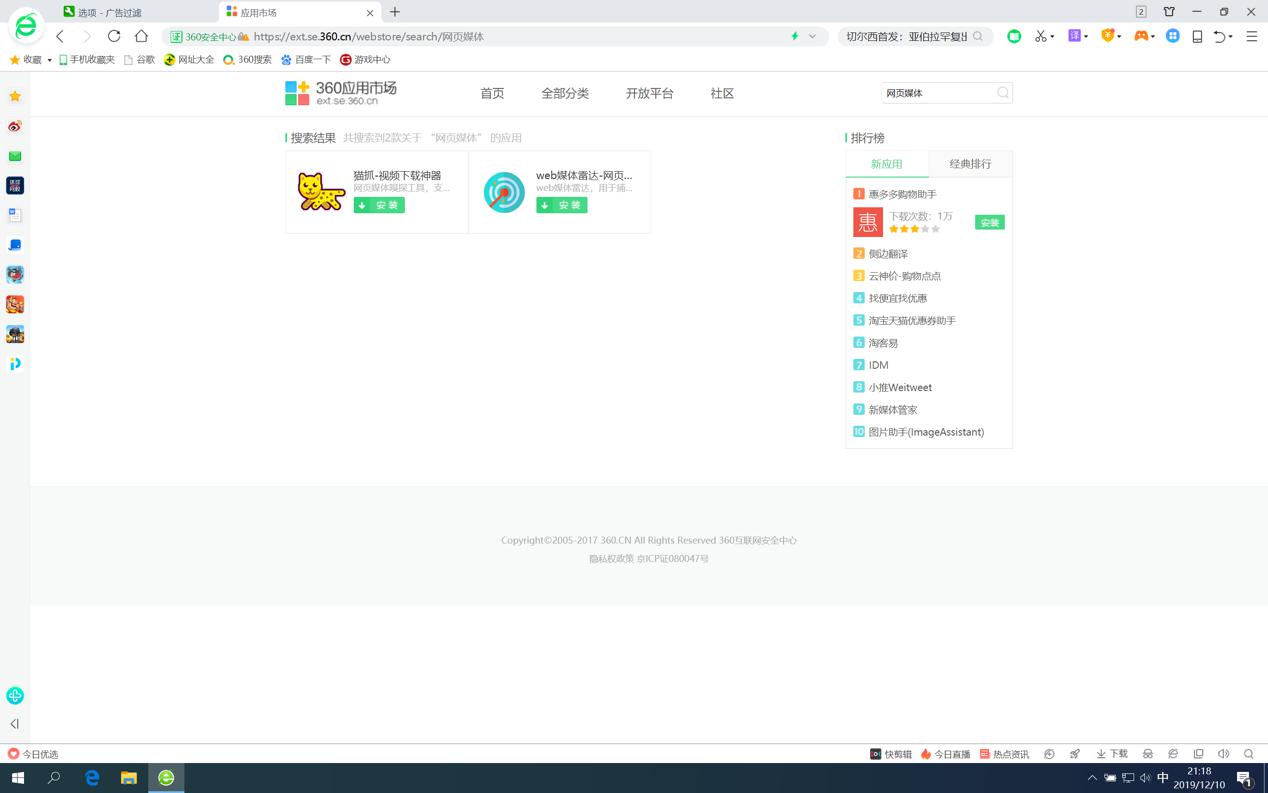Open the 手机收藏夹 bookmark
This screenshot has height=793, width=1268.
tap(86, 60)
